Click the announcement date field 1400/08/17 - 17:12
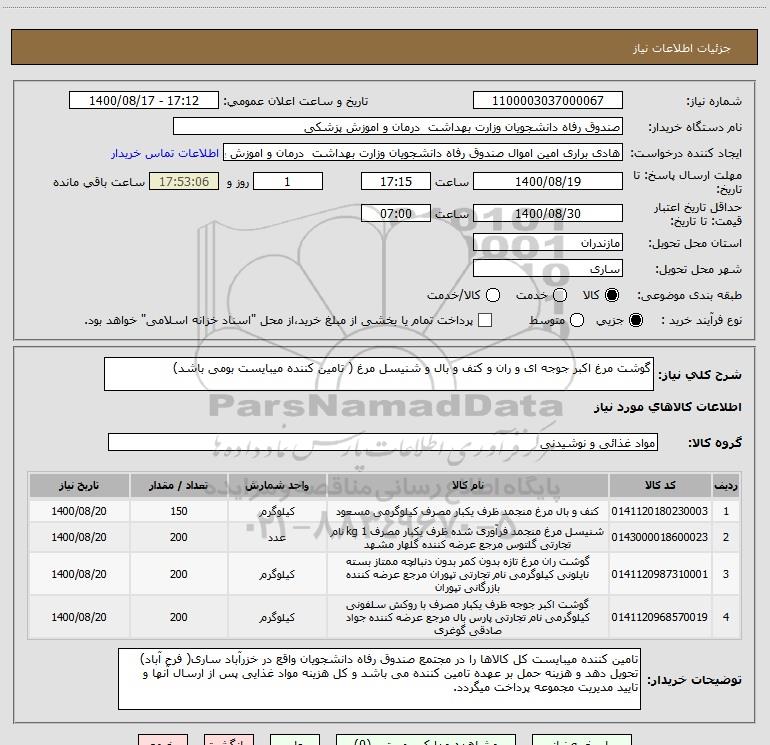770x745 pixels. click(x=144, y=101)
